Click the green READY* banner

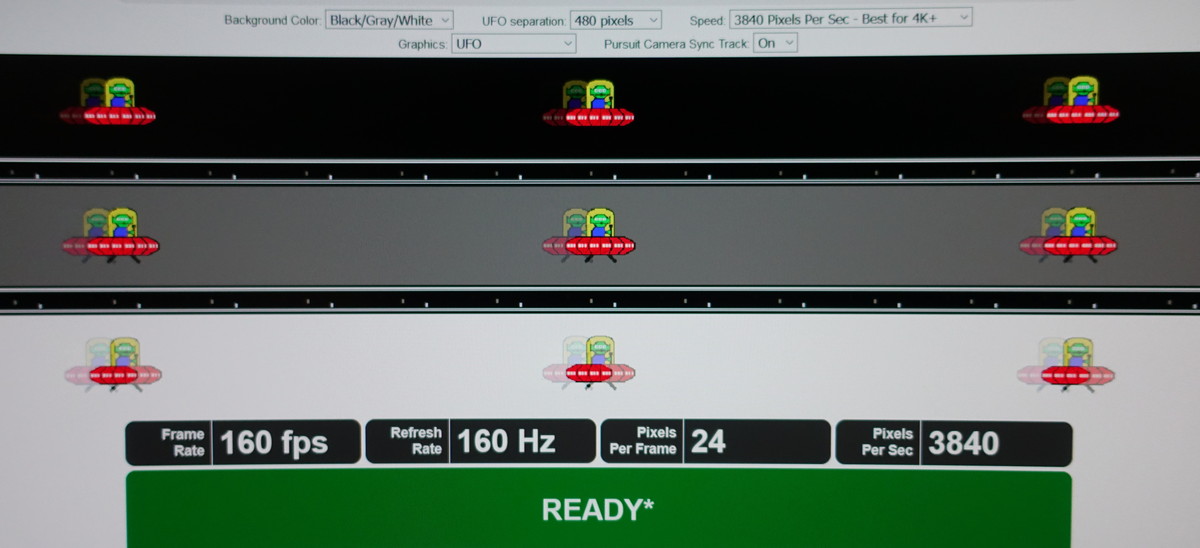click(598, 509)
